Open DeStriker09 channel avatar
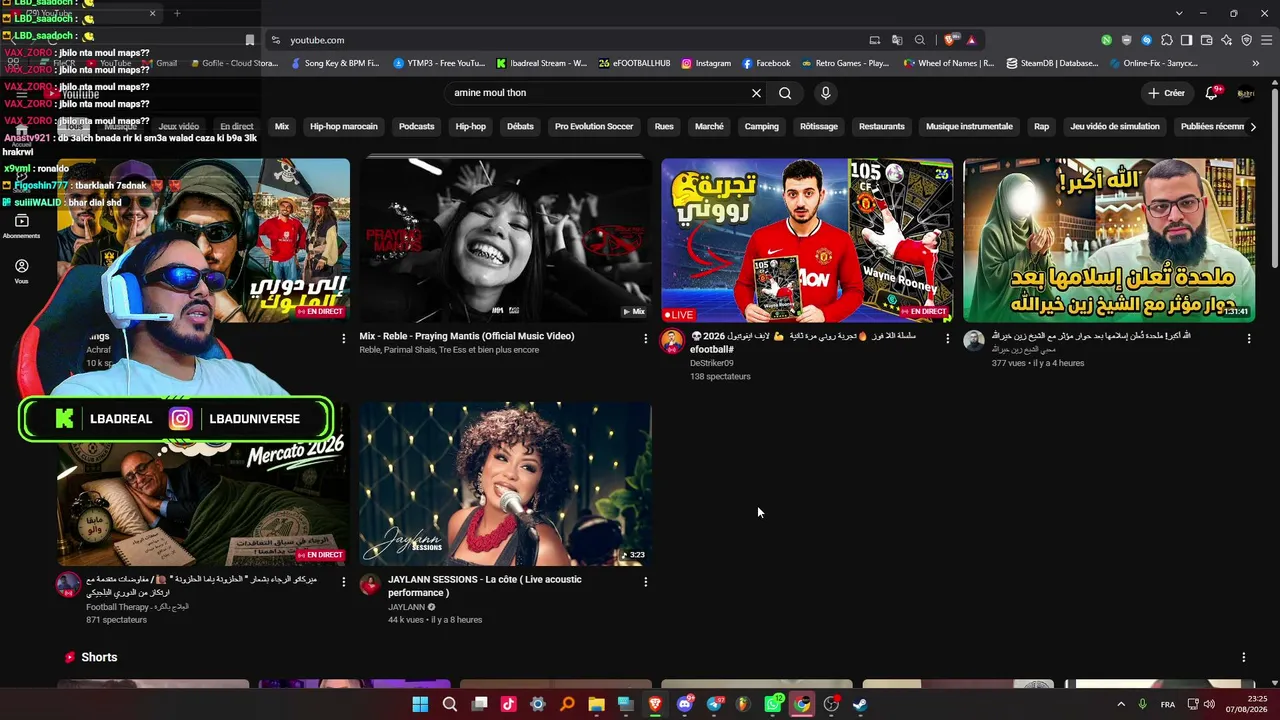Viewport: 1280px width, 720px height. (673, 342)
